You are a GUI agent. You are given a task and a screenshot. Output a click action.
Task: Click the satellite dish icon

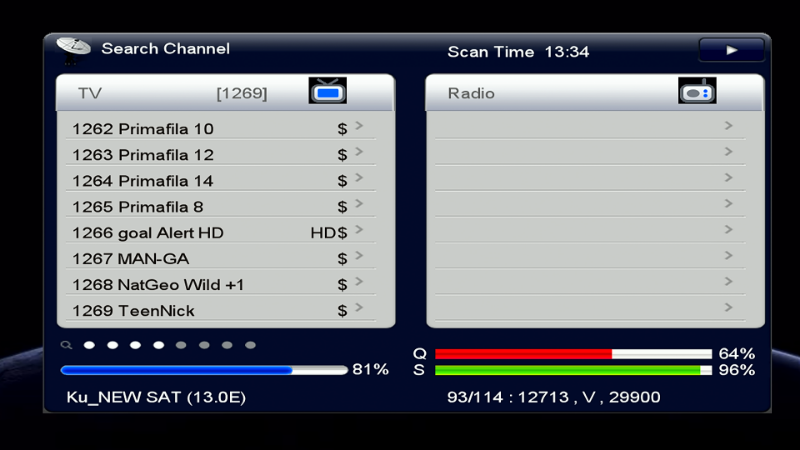pyautogui.click(x=73, y=50)
